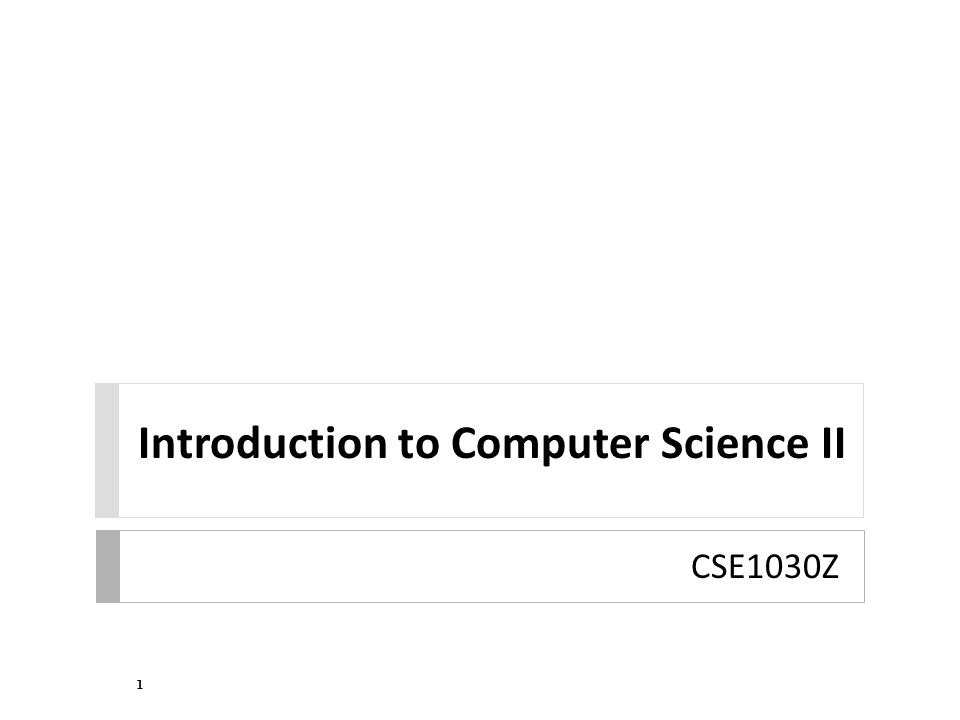Viewport: 960px width, 720px height.
Task: Select the dark gray accent bar beside the subtitle
Action: click(x=108, y=566)
